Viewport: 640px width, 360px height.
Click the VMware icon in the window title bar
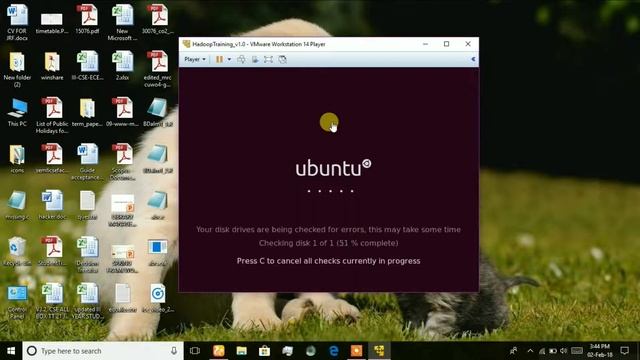186,44
